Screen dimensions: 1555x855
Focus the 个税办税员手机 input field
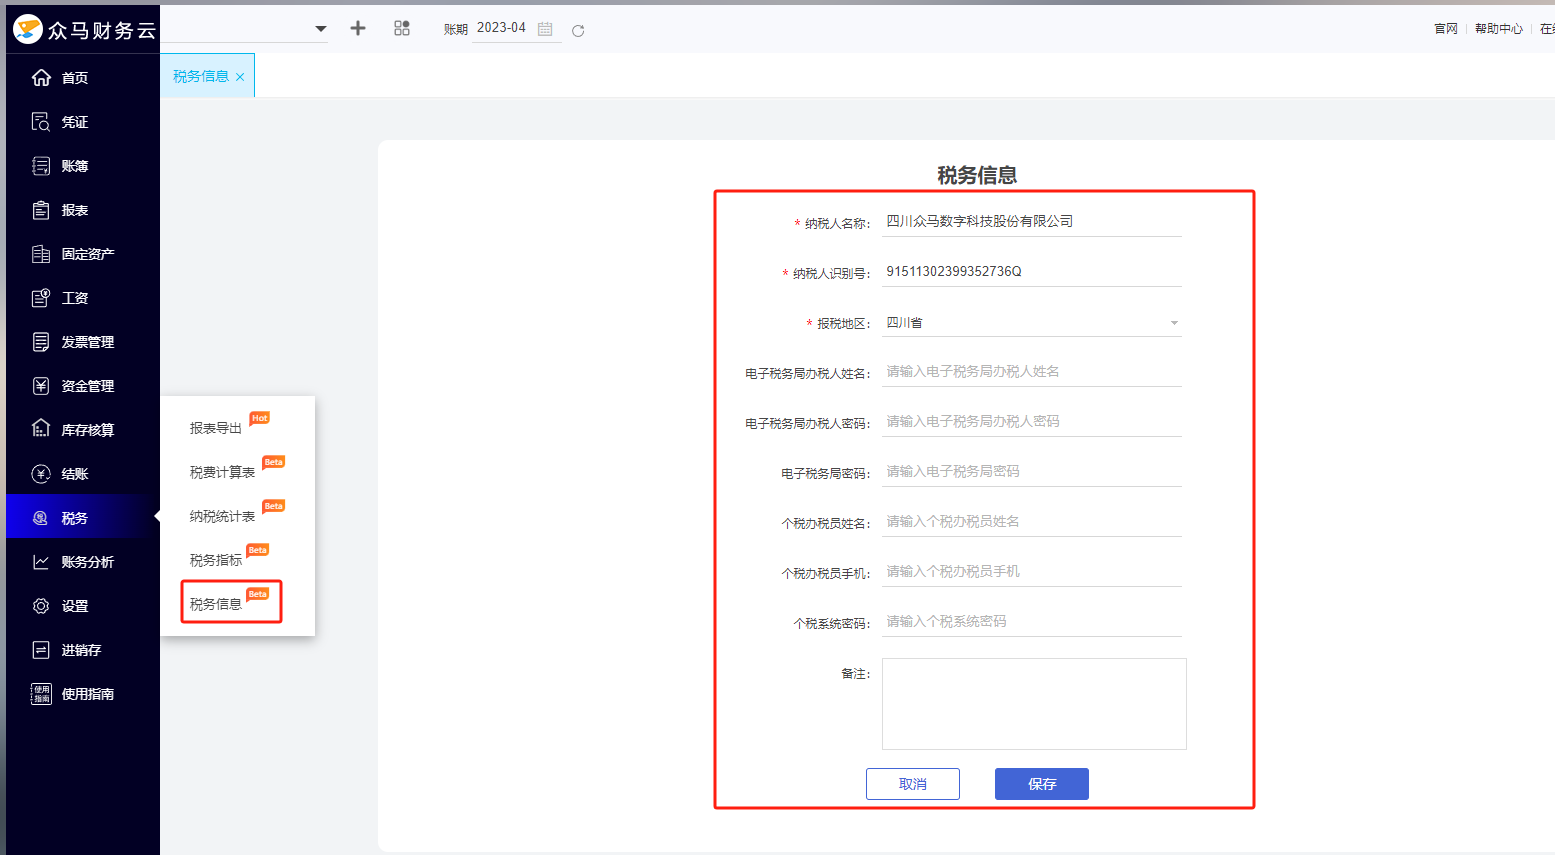[1032, 572]
